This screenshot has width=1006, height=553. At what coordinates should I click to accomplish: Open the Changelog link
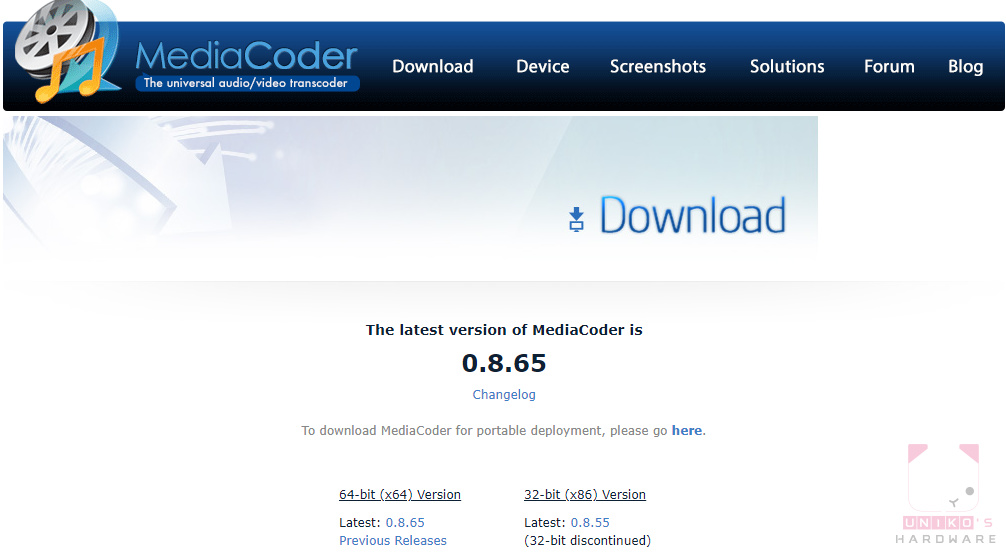[504, 395]
